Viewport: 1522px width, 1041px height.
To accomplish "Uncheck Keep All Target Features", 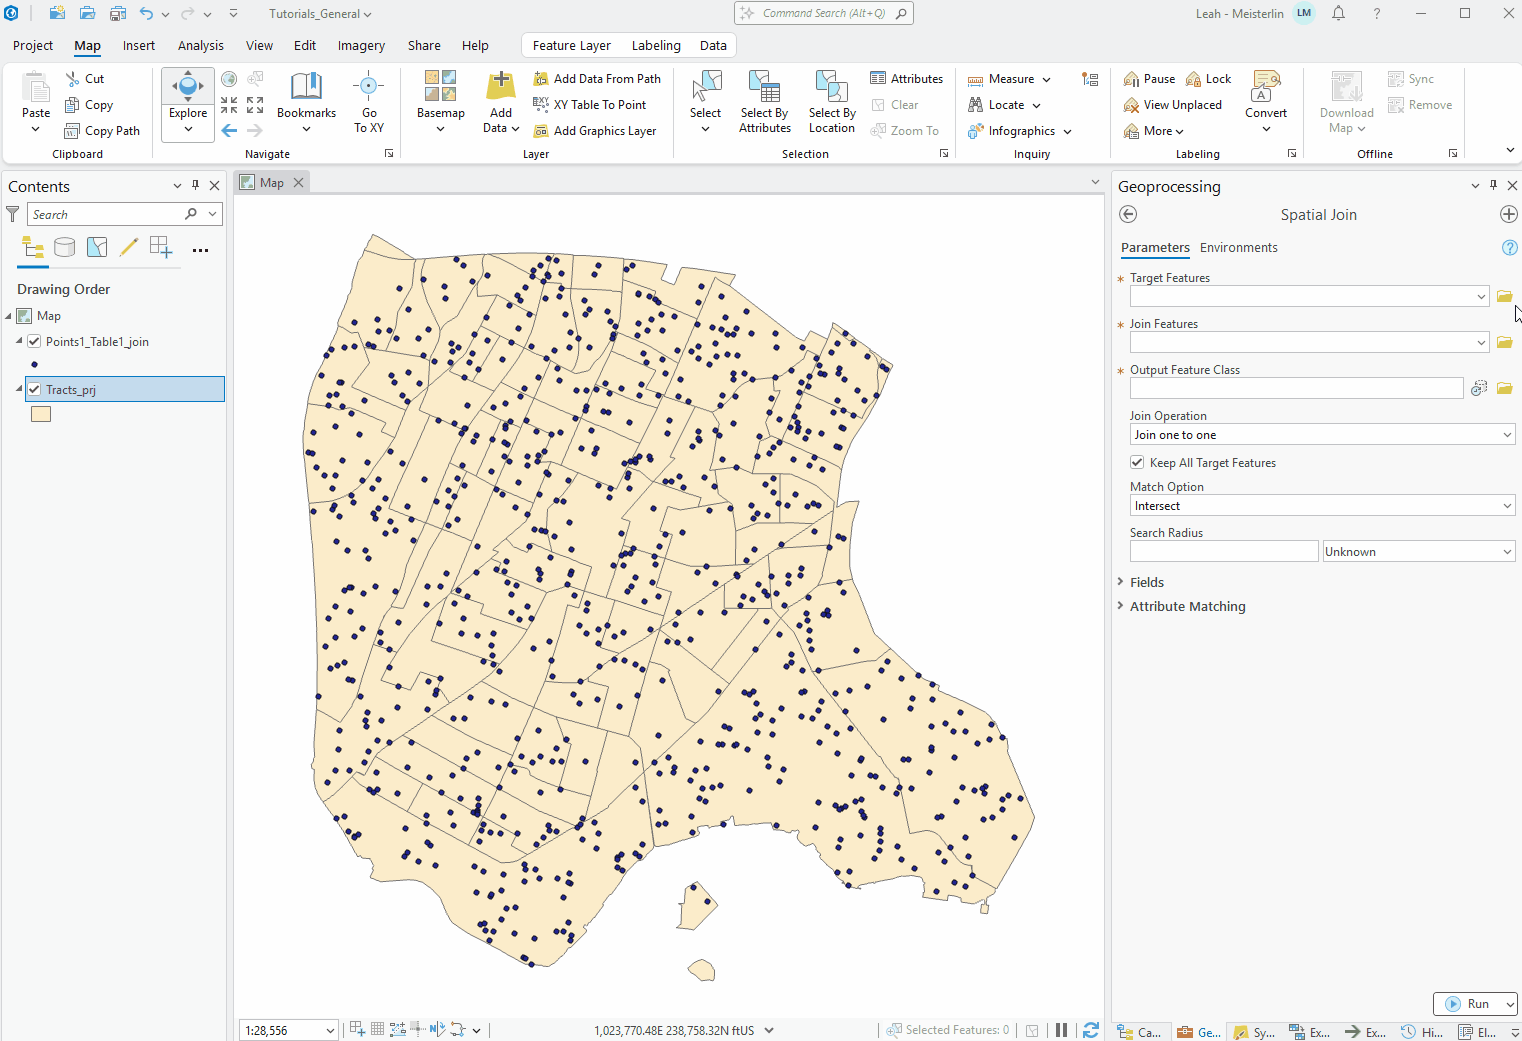I will click(x=1136, y=462).
